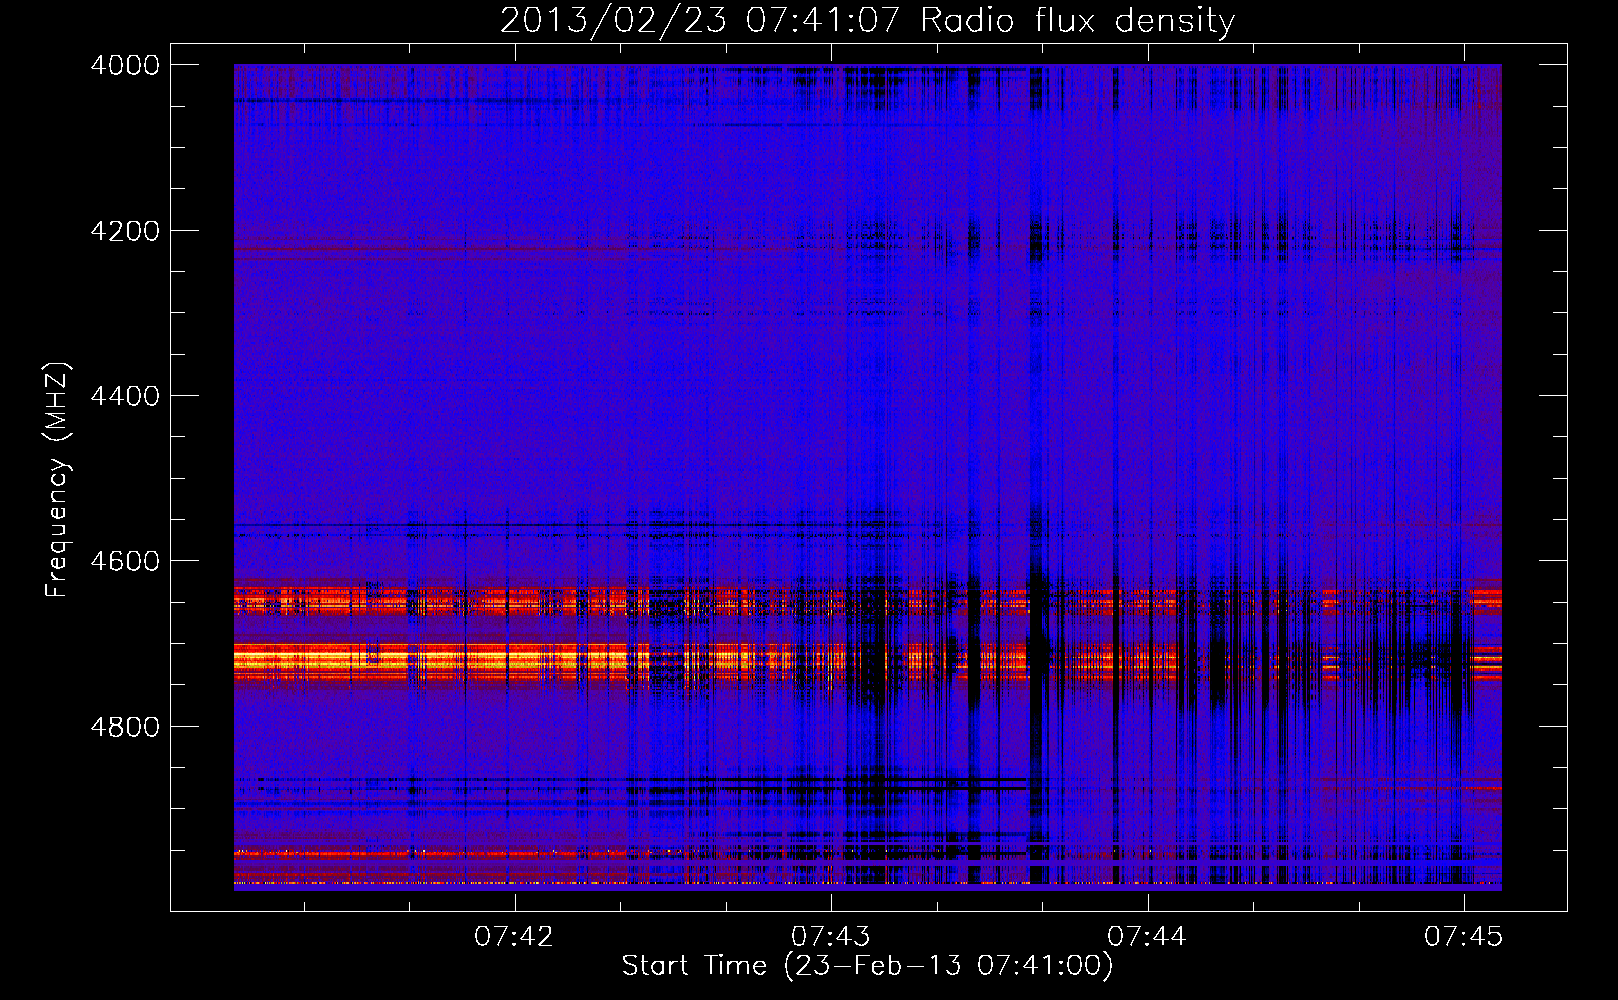Image resolution: width=1618 pixels, height=1000 pixels.
Task: Click the 'Start Time (23-Feb-13 07:41:00)' label
Action: [x=868, y=966]
